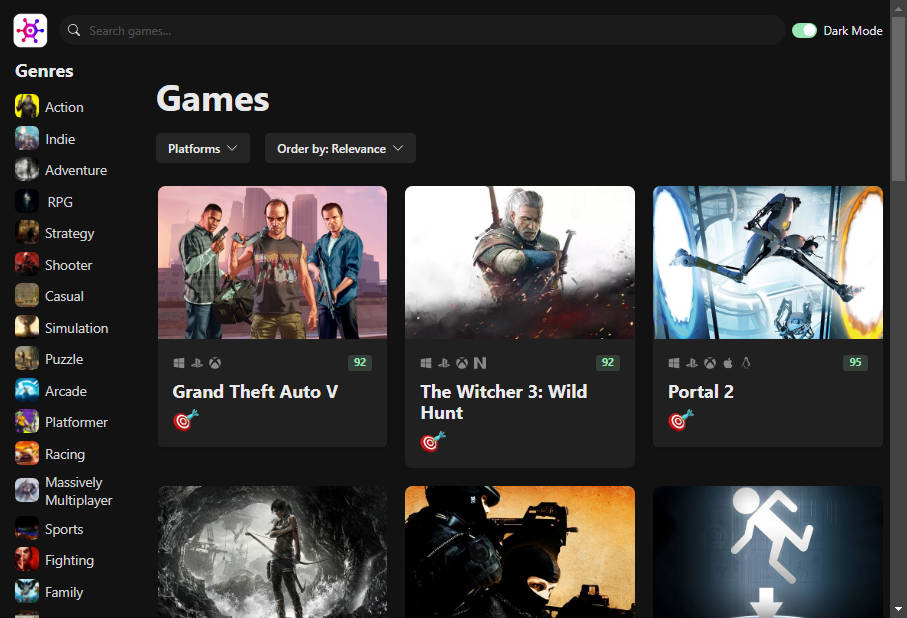Select the Shooter genre link
The height and width of the screenshot is (618, 907).
[x=68, y=265]
